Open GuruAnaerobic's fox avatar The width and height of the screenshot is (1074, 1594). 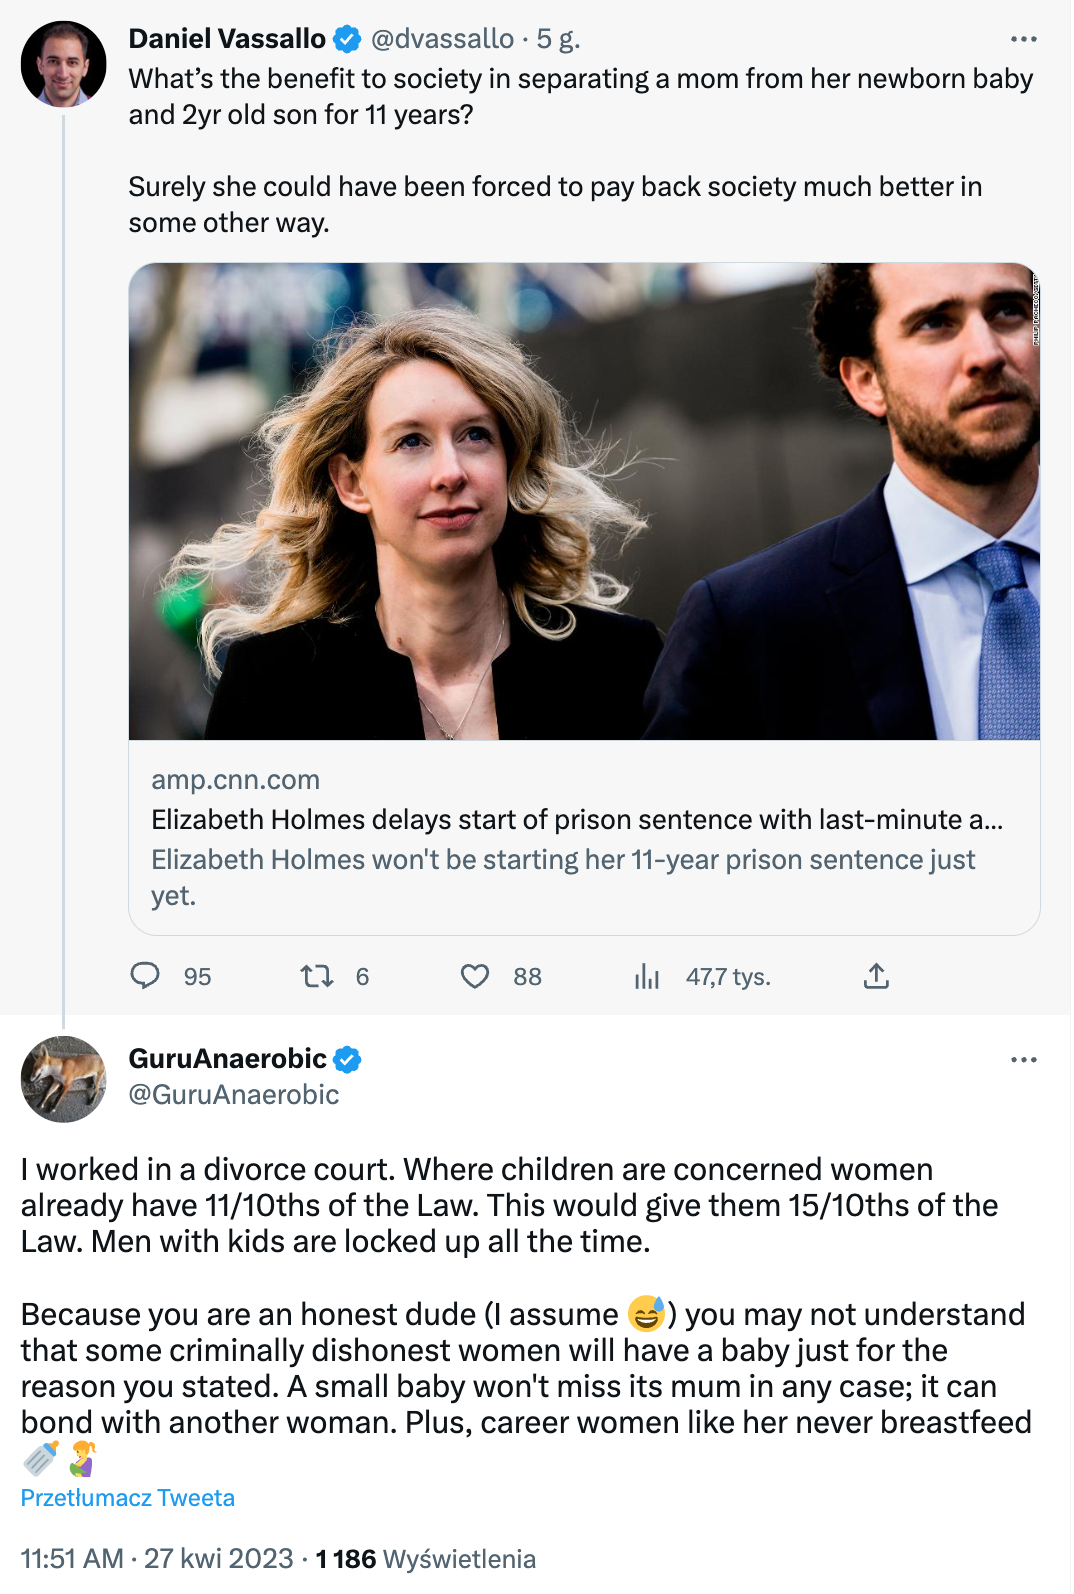pyautogui.click(x=63, y=1079)
